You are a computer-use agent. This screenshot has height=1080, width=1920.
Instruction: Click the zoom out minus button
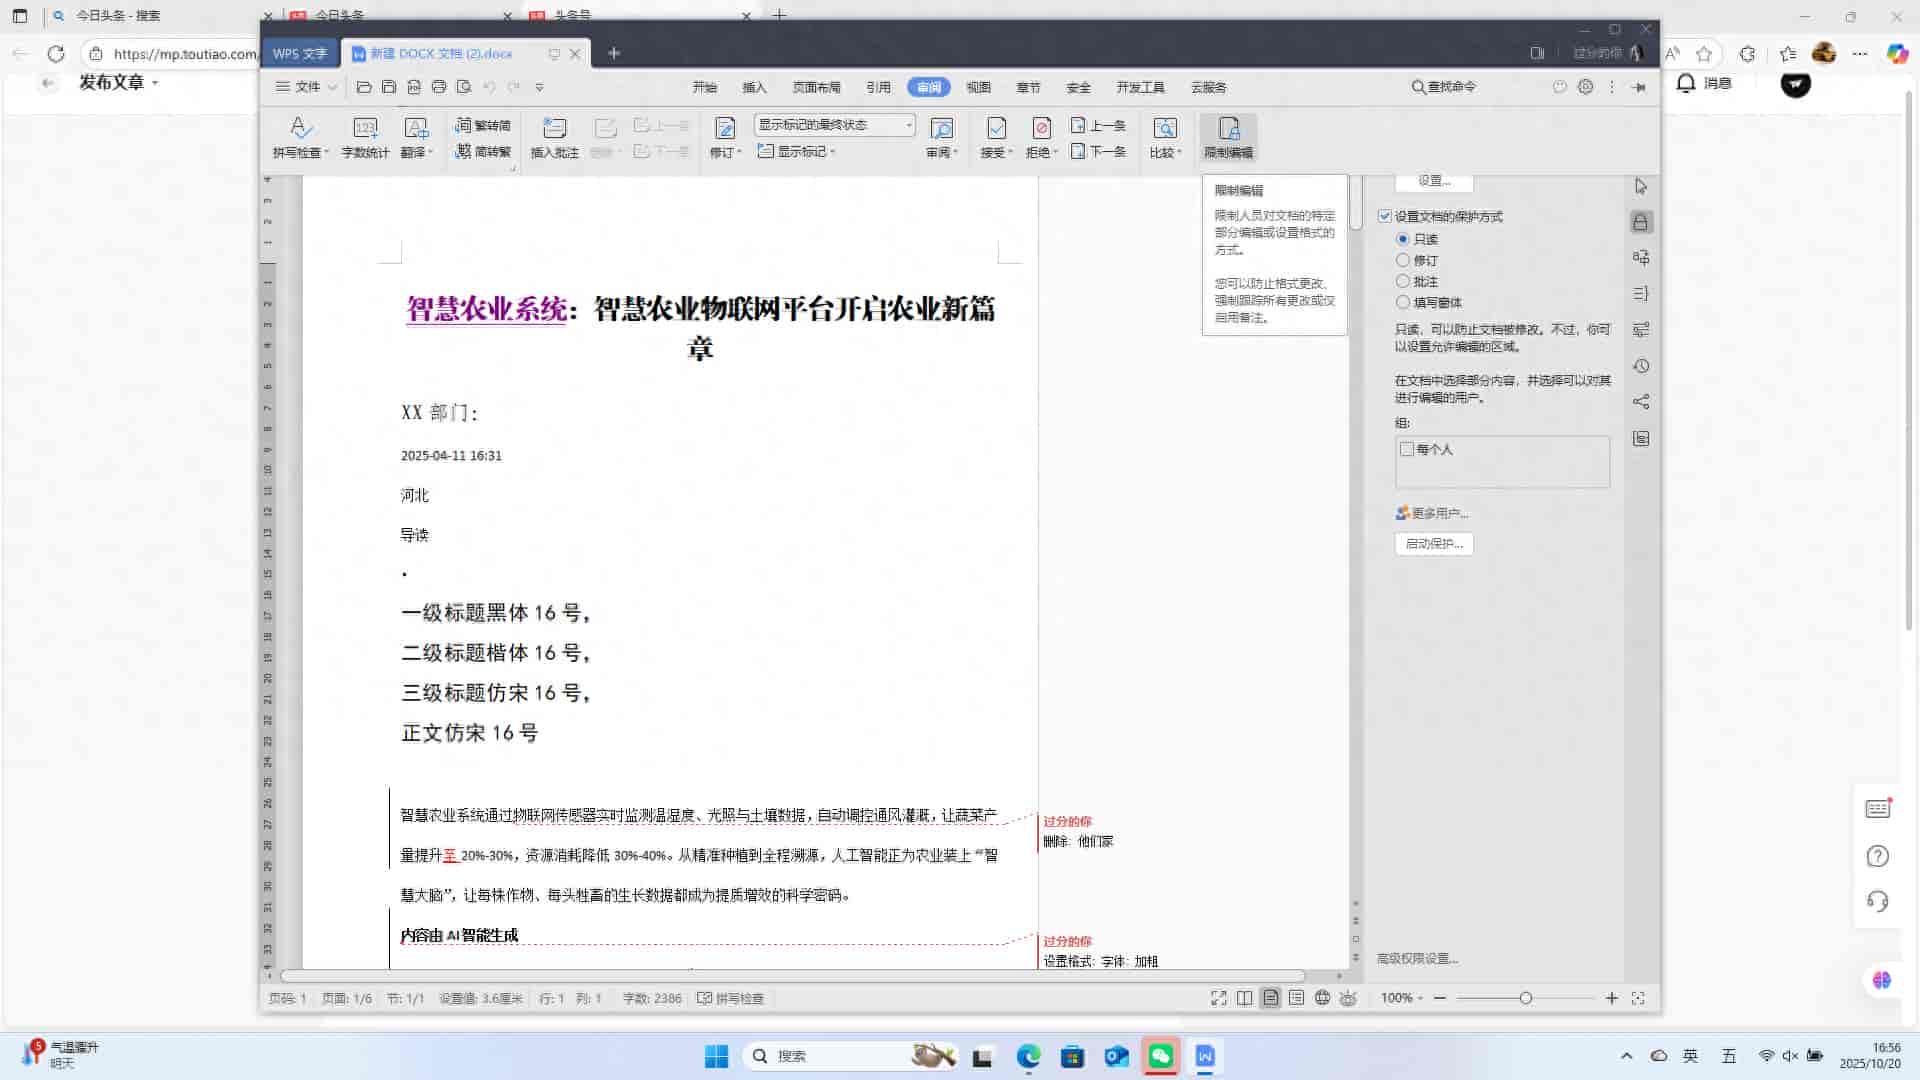pos(1440,998)
